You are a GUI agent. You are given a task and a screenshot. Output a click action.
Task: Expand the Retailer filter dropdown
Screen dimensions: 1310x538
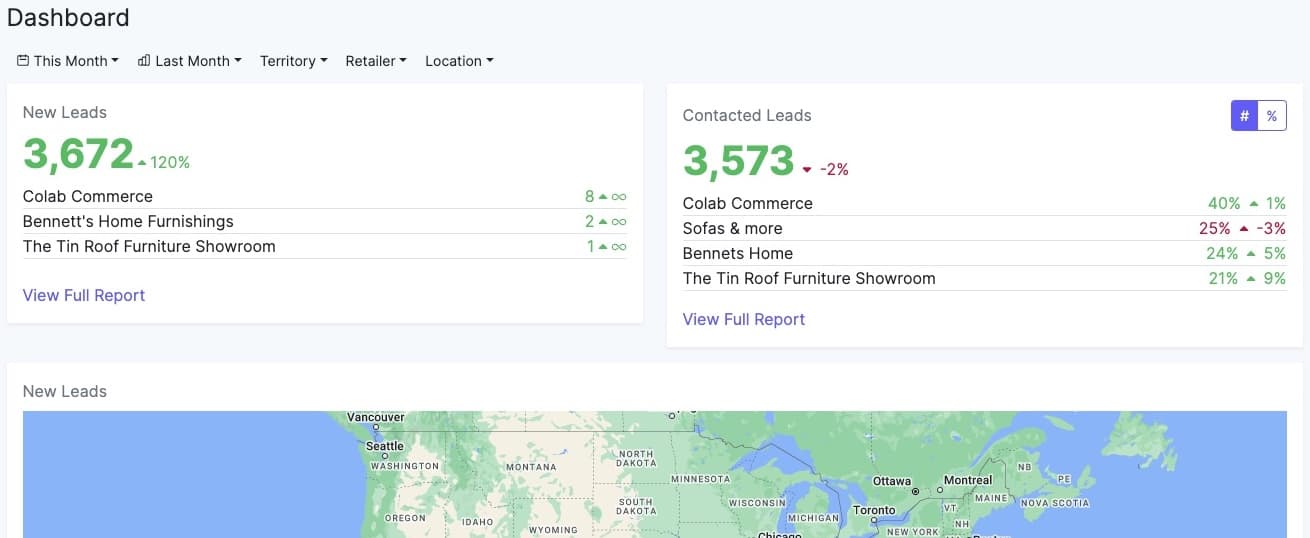(x=375, y=61)
